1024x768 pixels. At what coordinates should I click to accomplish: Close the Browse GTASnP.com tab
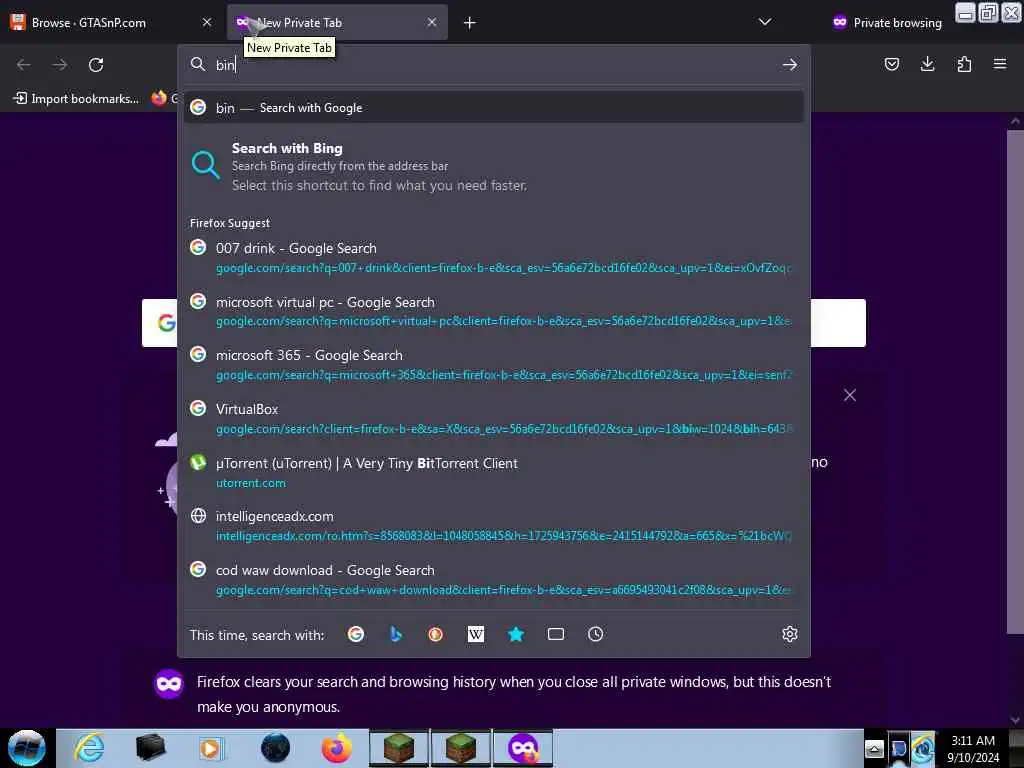[207, 22]
